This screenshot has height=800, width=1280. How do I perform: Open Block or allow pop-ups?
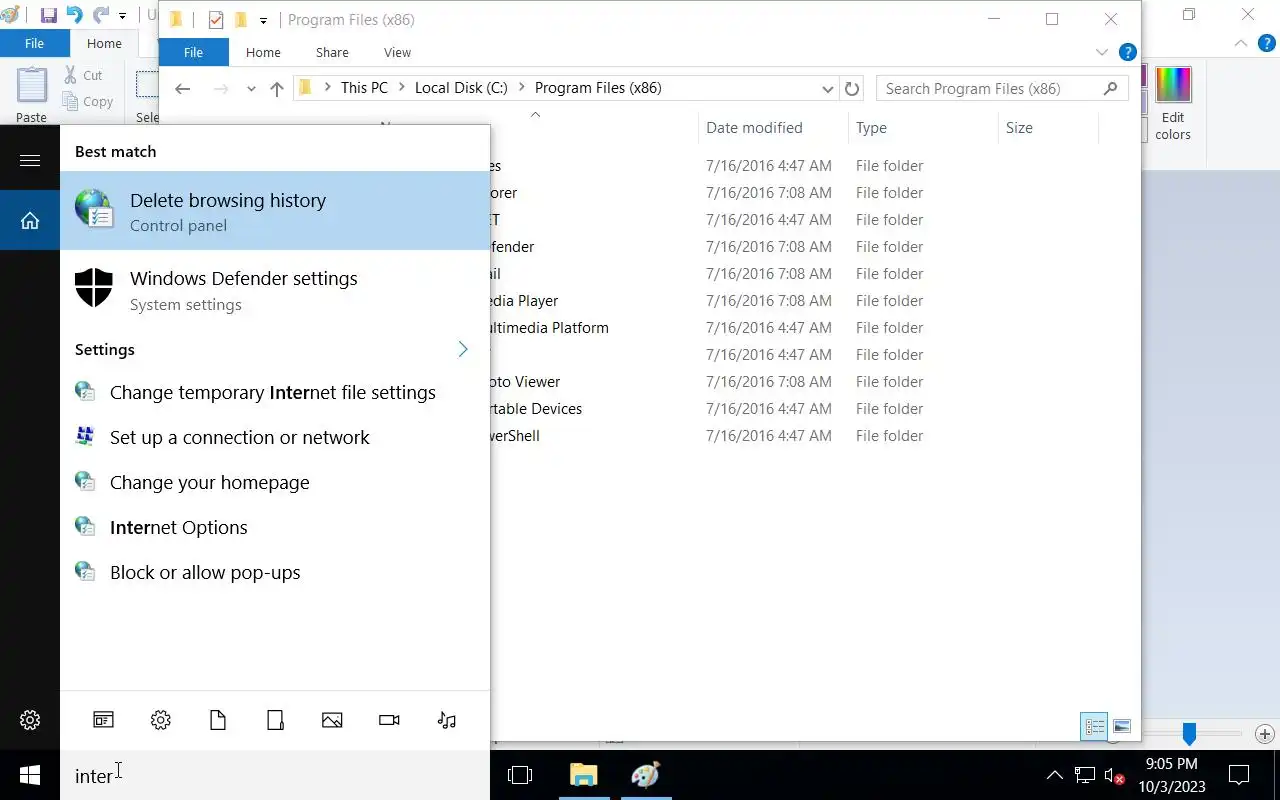tap(275, 572)
